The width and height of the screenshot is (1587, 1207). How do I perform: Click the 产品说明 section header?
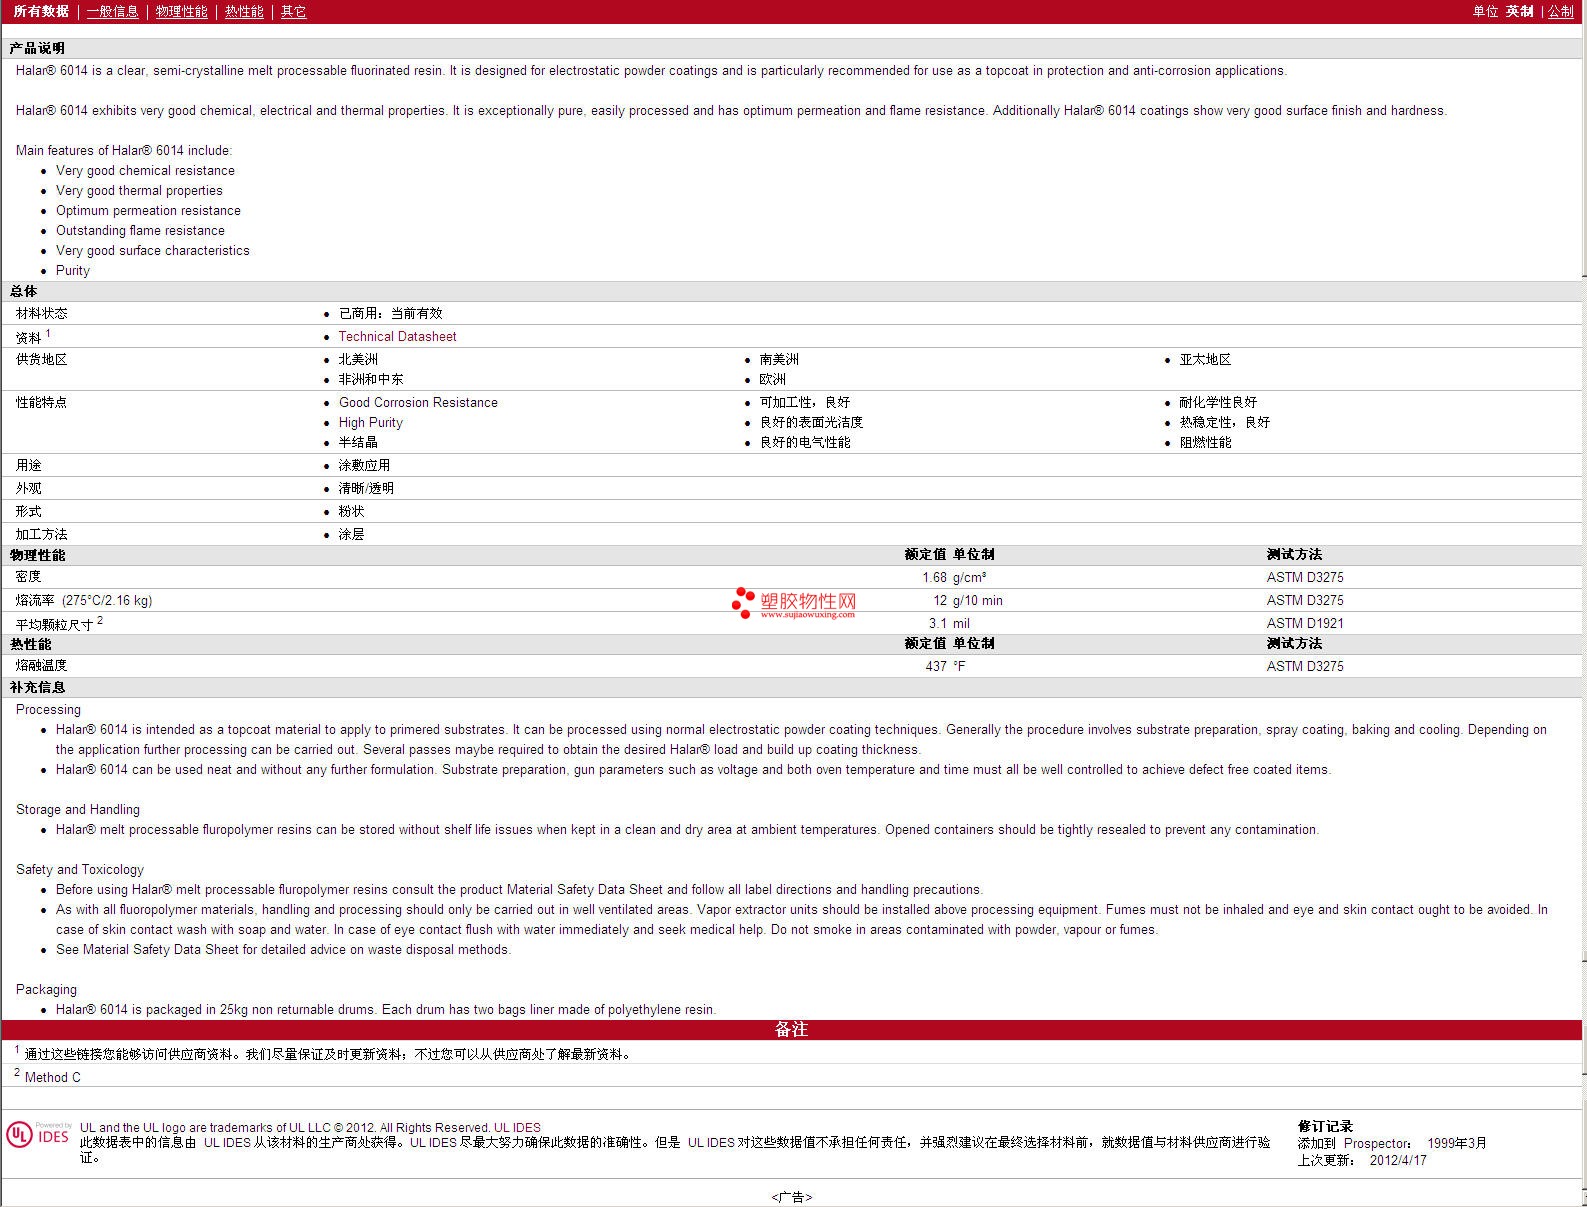click(x=37, y=48)
